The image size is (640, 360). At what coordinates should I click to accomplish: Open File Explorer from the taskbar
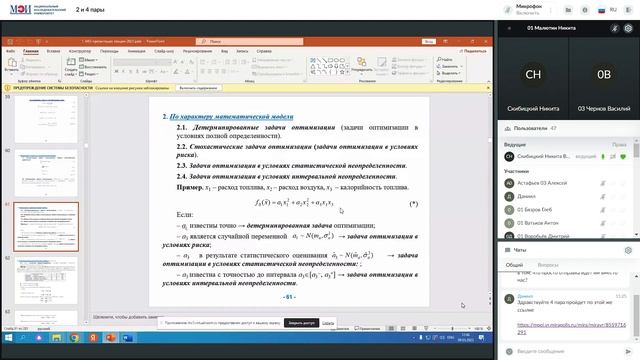[56, 338]
